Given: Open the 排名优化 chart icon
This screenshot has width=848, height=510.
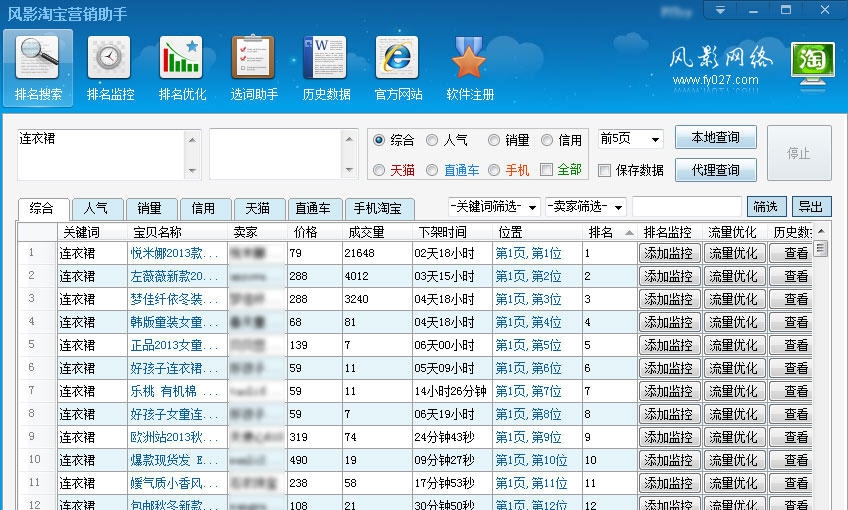Looking at the screenshot, I should coord(181,58).
